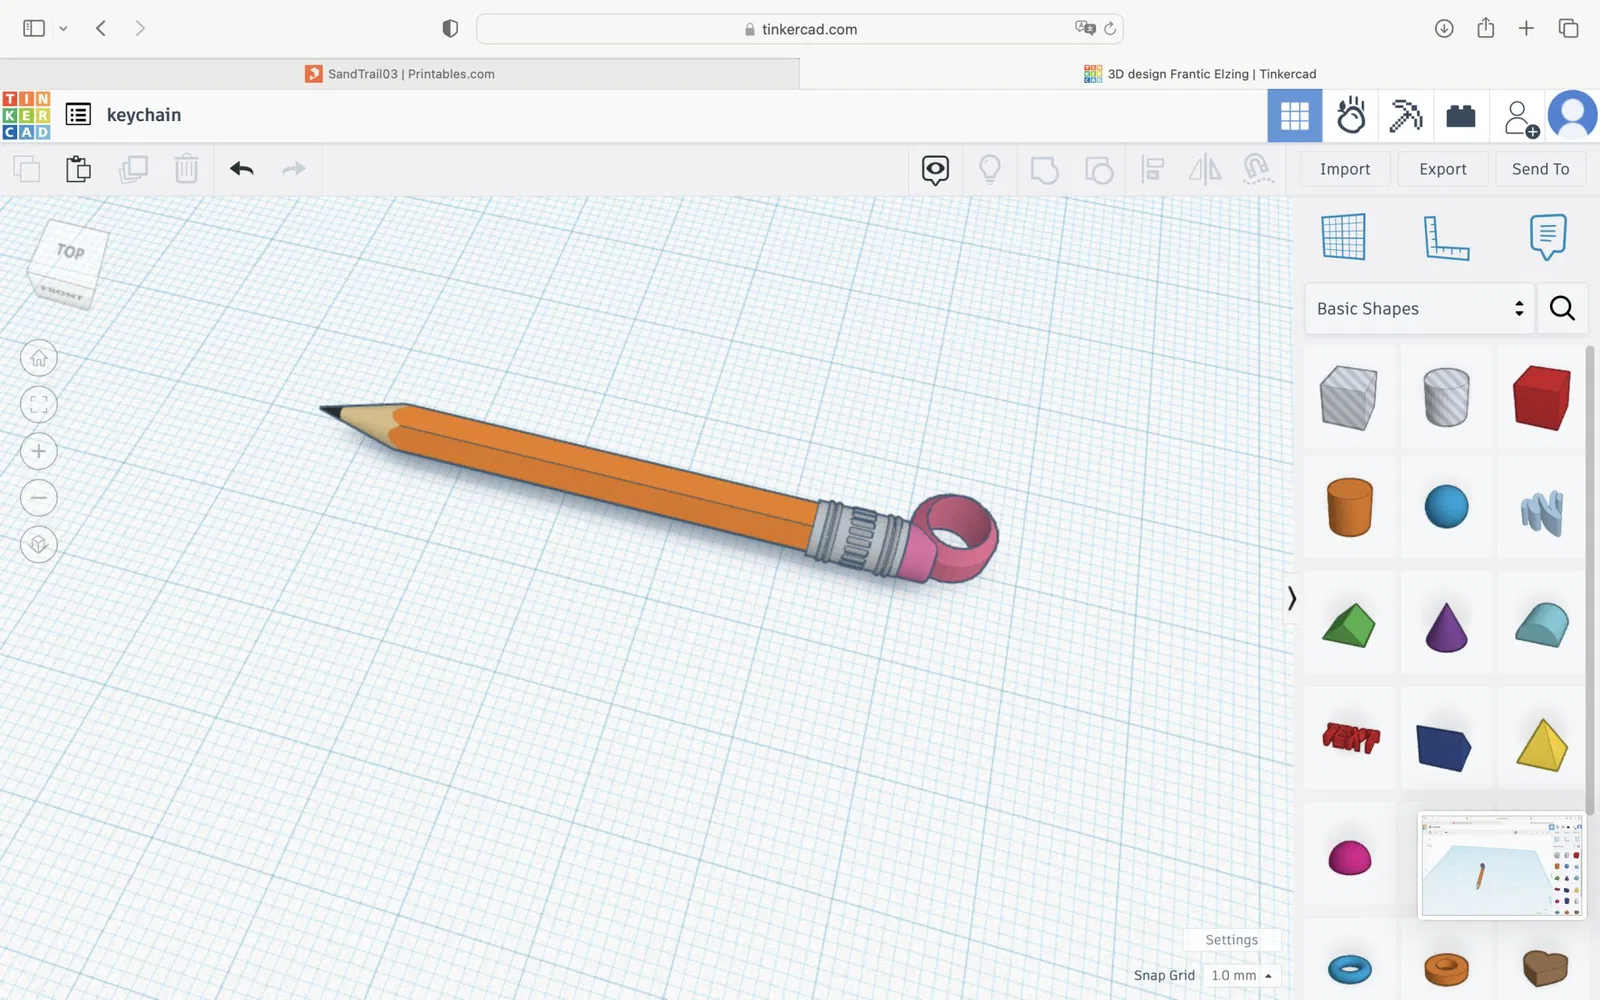Redo the last action
This screenshot has height=1000, width=1600.
click(x=294, y=169)
